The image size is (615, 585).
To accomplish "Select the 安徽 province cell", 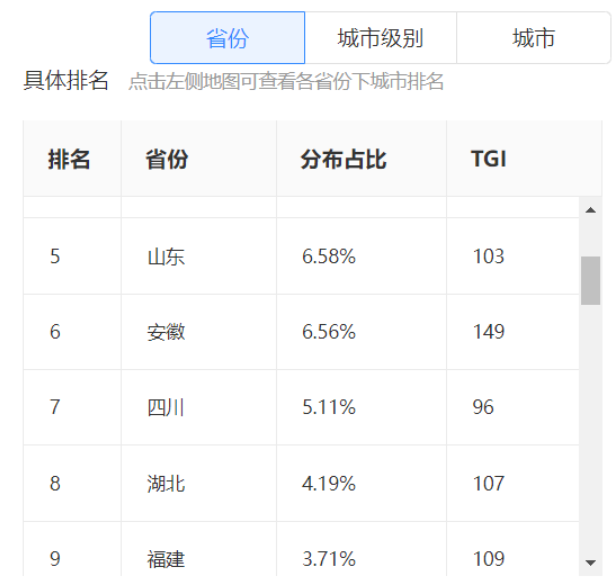I will (x=166, y=332).
